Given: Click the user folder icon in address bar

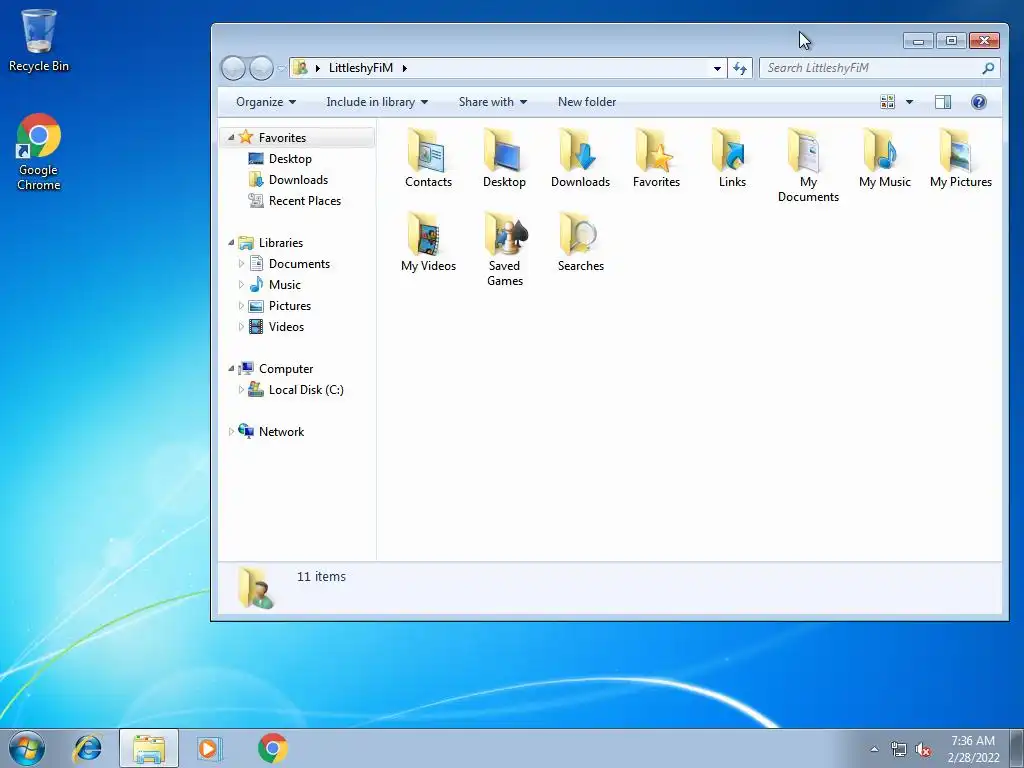Looking at the screenshot, I should 300,67.
